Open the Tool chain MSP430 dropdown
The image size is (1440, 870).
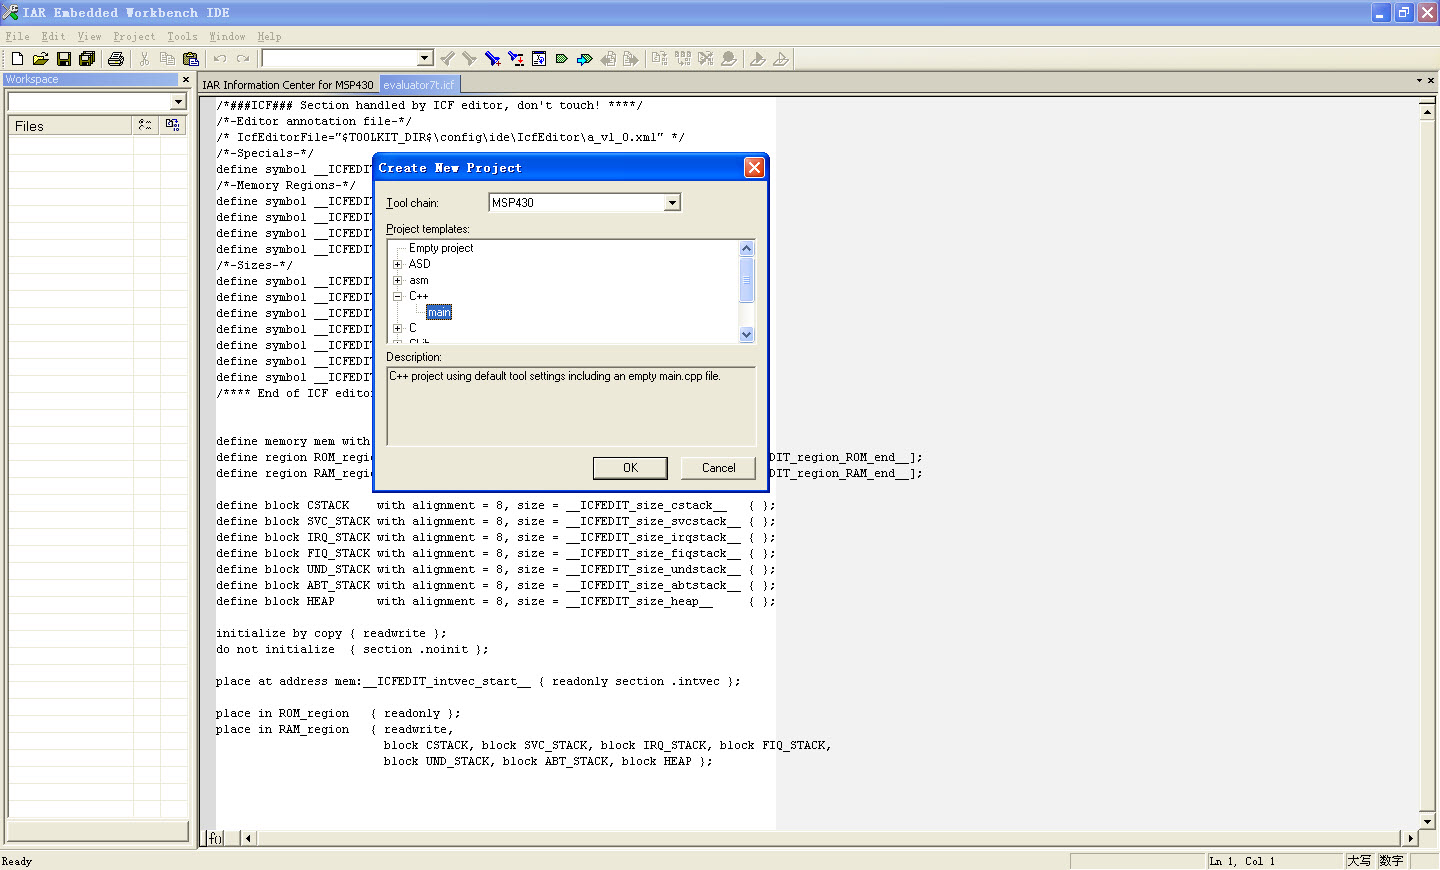click(x=673, y=203)
